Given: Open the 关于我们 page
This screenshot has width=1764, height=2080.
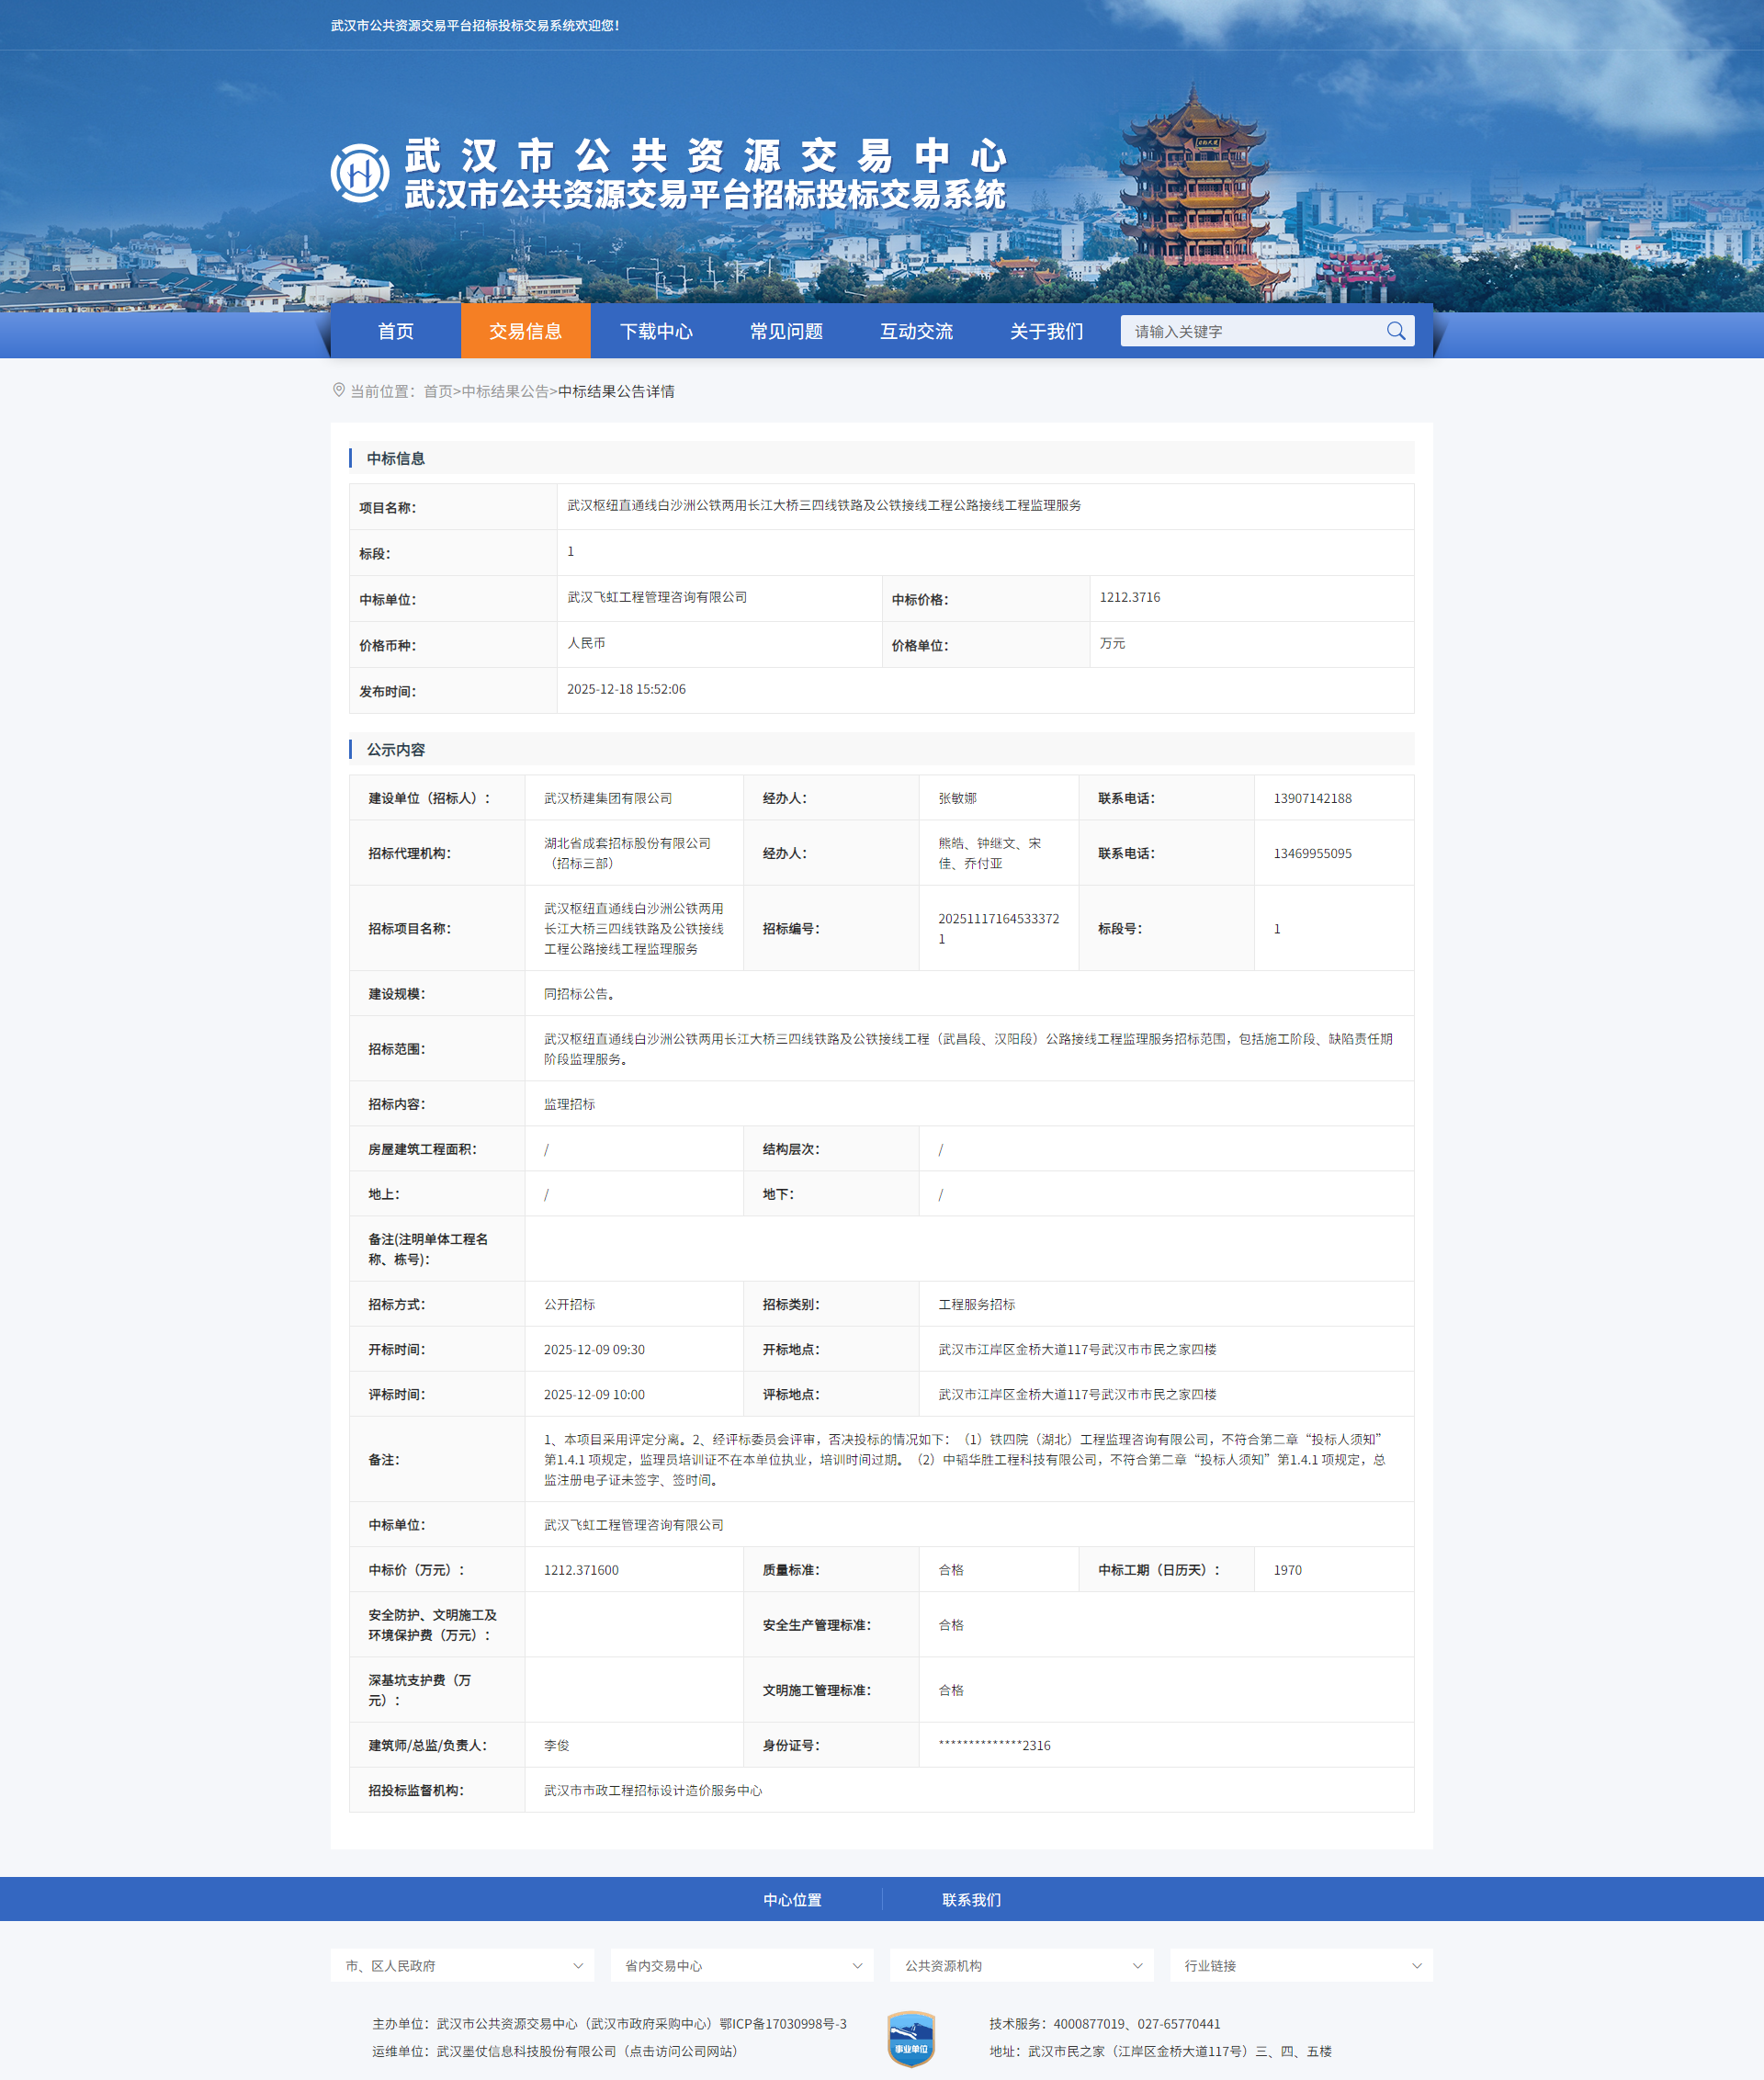Looking at the screenshot, I should tap(1046, 331).
